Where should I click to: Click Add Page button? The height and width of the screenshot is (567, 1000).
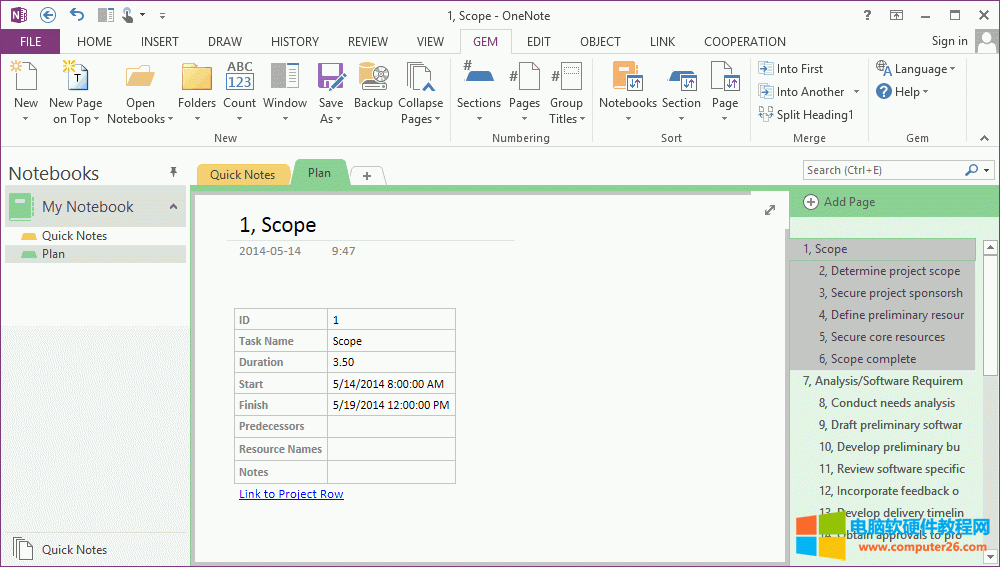(x=839, y=202)
